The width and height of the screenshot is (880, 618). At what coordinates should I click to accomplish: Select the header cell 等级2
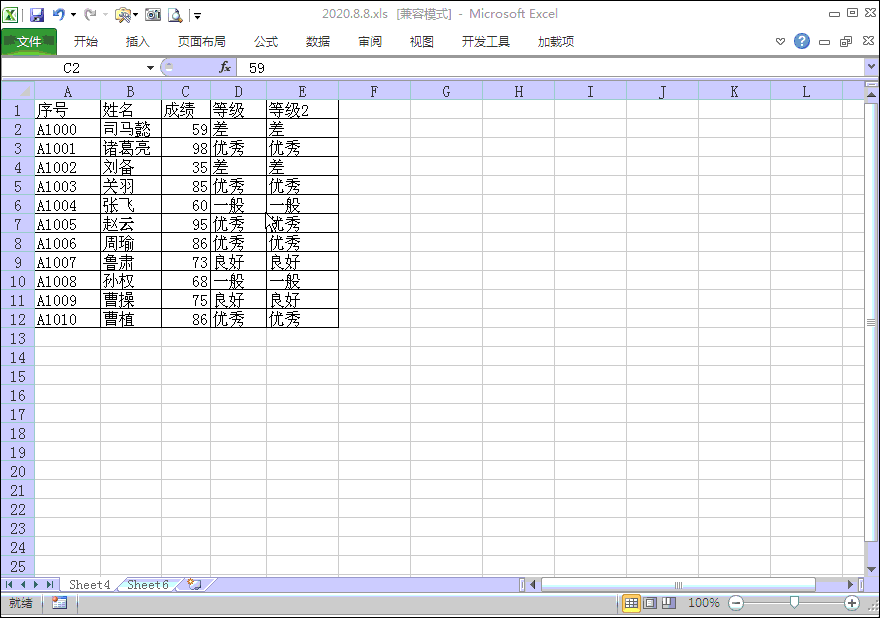[302, 110]
